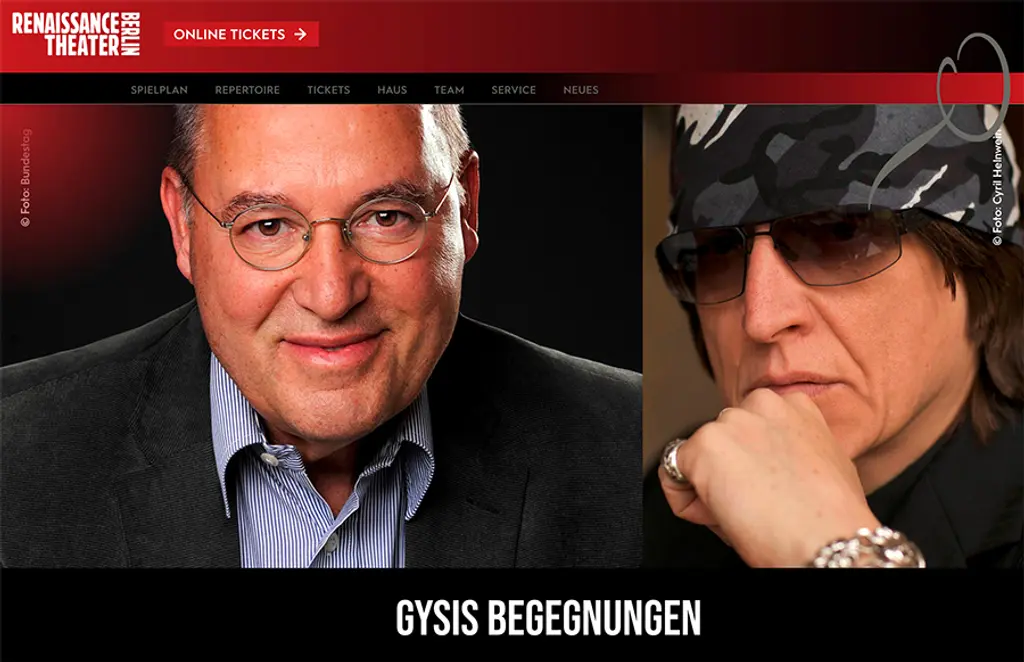Click the arrow icon inside Online Tickets
1024x662 pixels.
(x=300, y=34)
